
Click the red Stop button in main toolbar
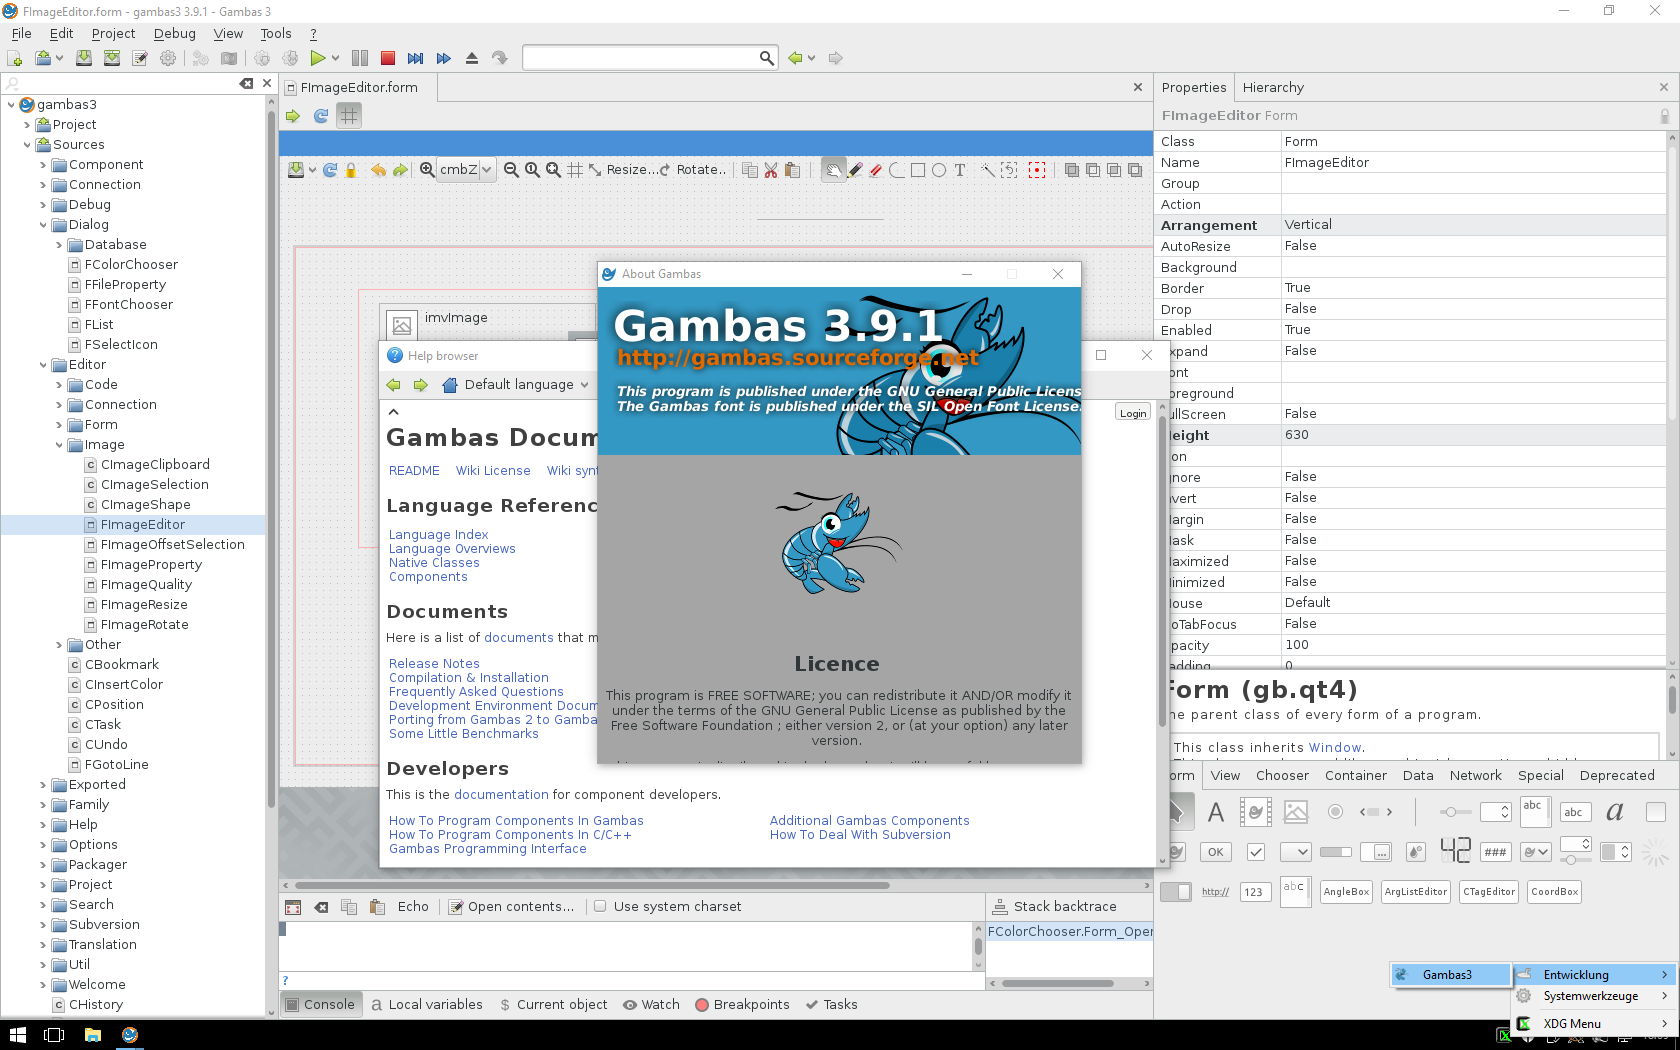coord(388,58)
